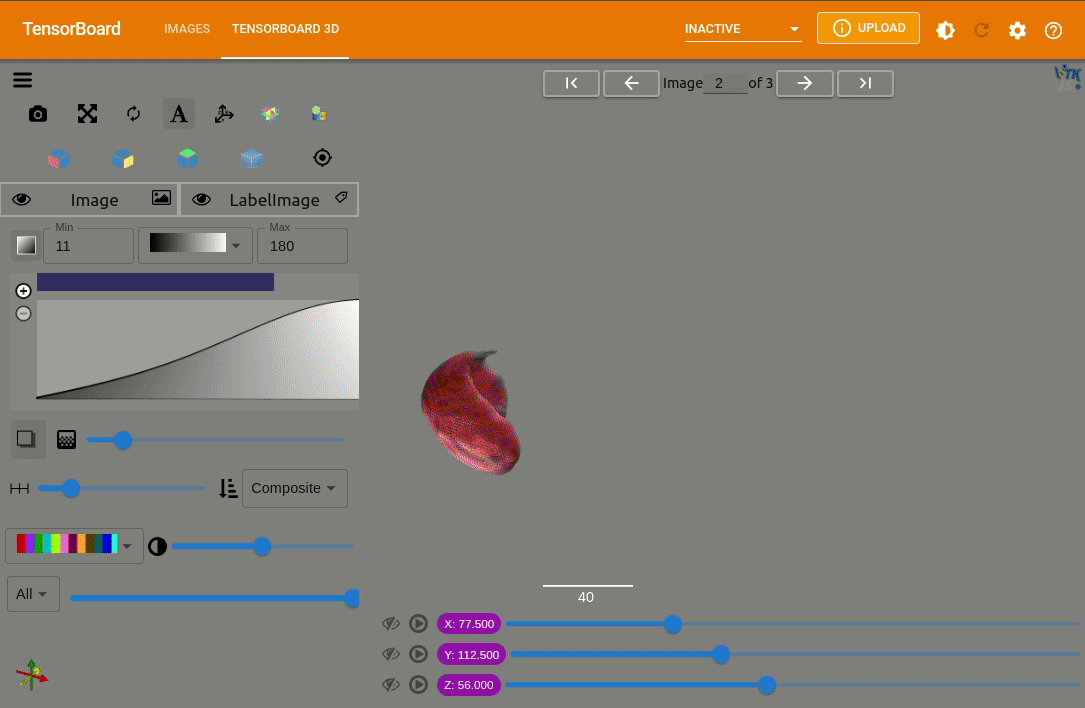Select the crosshair target icon
The image size is (1085, 708).
(322, 157)
